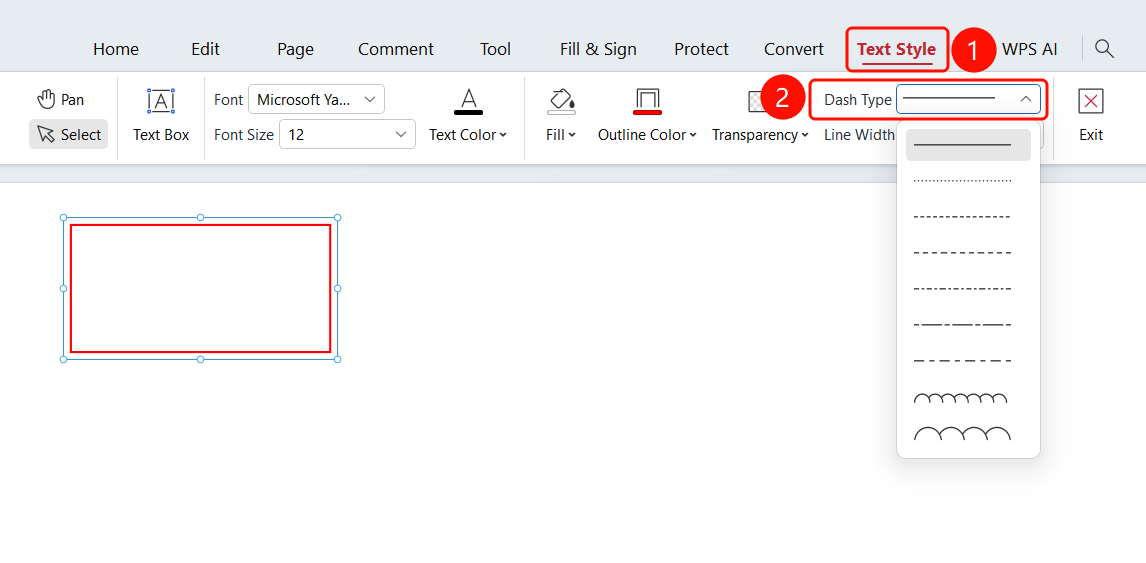The width and height of the screenshot is (1146, 563).
Task: Open the Tool tab
Action: [495, 49]
